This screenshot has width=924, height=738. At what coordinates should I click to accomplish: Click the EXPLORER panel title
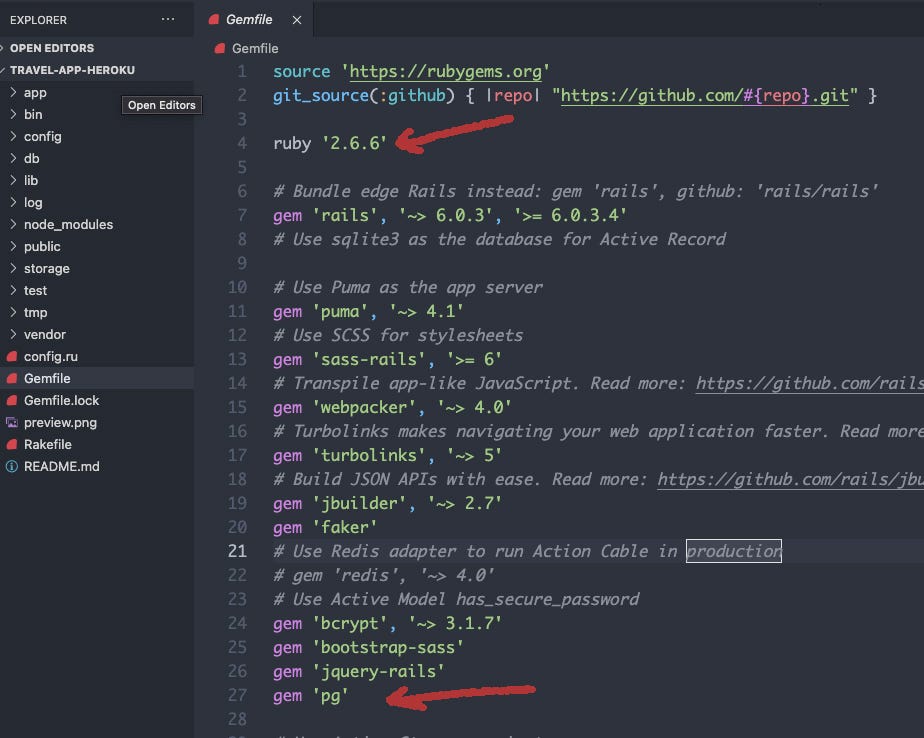click(x=38, y=20)
